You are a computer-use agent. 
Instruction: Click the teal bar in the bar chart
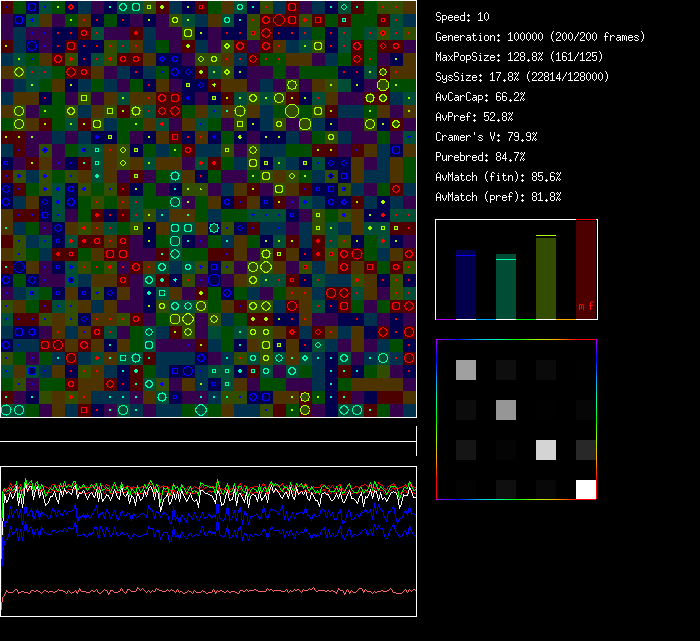click(x=506, y=287)
